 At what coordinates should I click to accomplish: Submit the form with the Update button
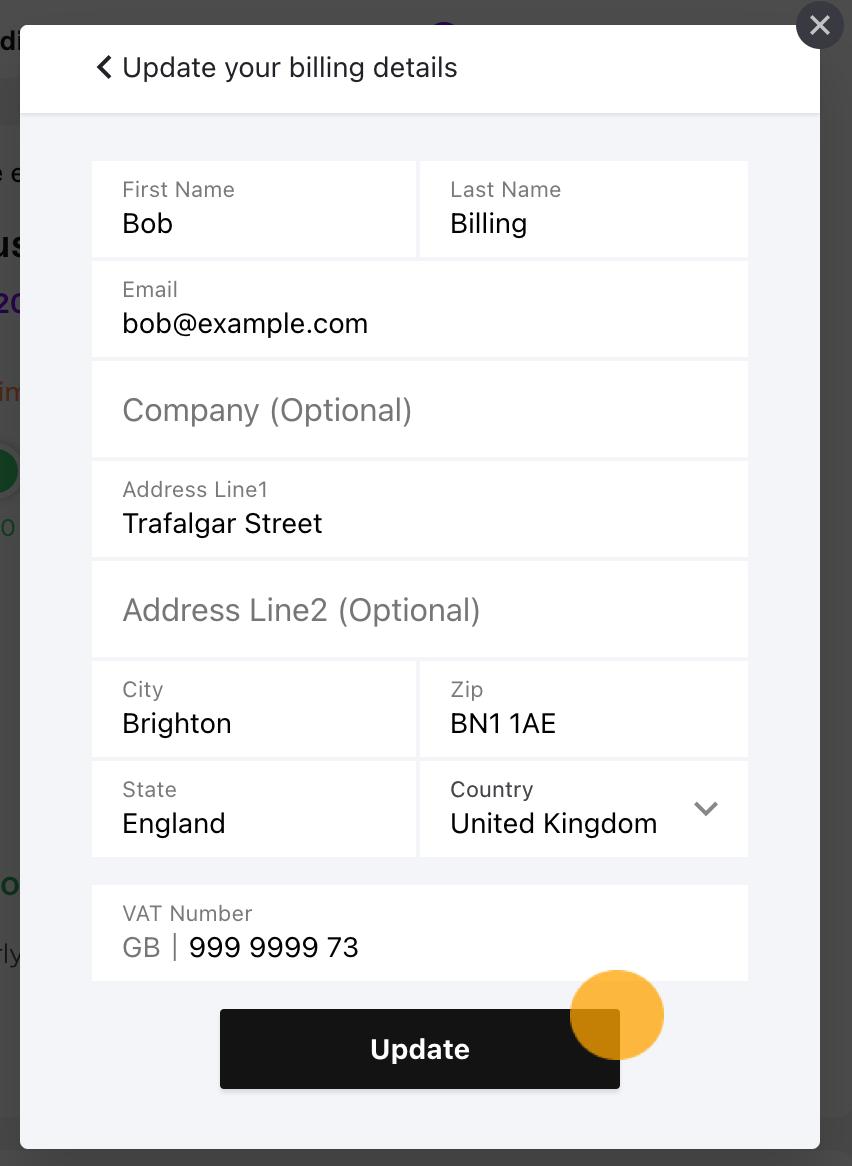(420, 1049)
